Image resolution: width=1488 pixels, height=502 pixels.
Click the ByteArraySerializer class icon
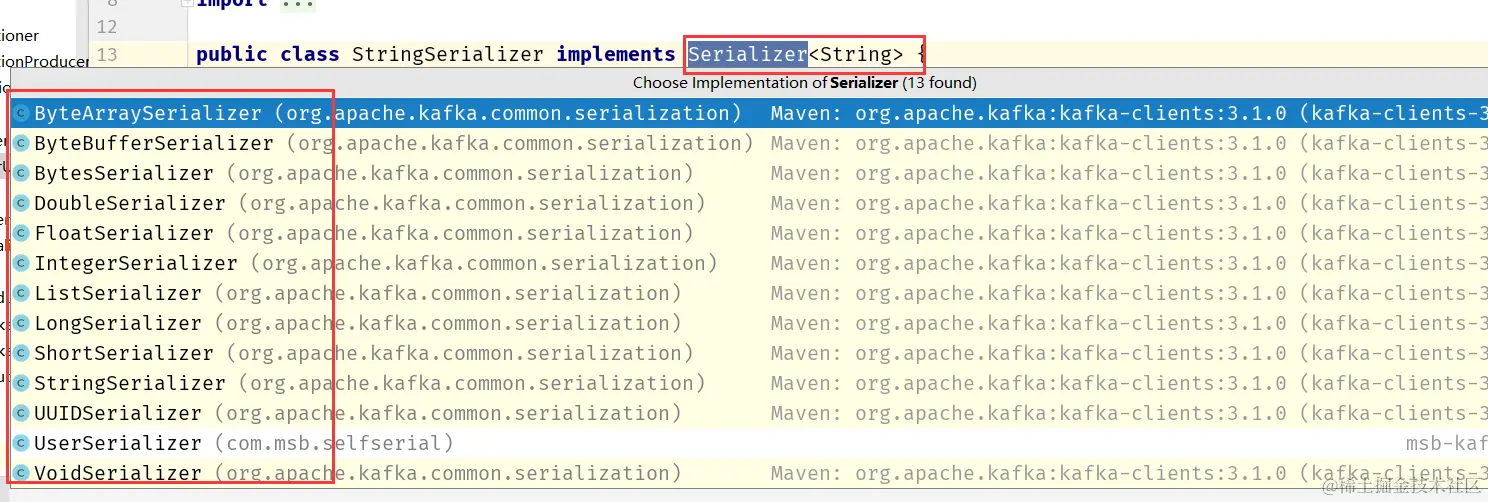(x=21, y=113)
